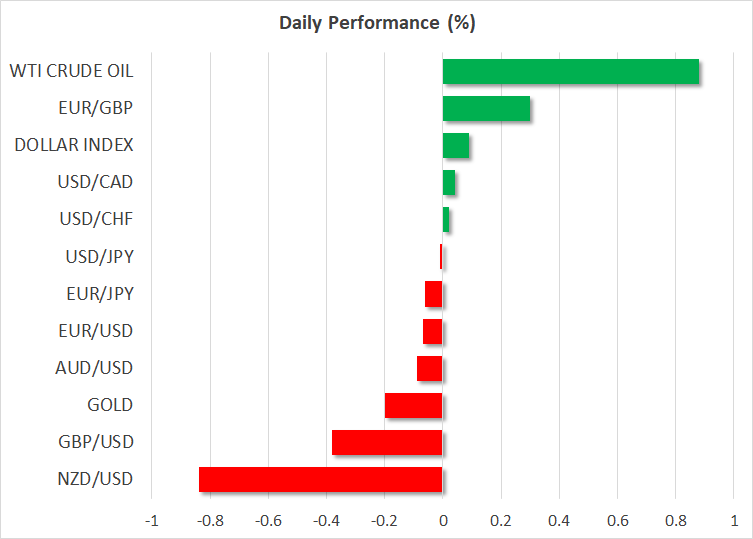Click the Daily Performance (%) chart title

(x=376, y=22)
